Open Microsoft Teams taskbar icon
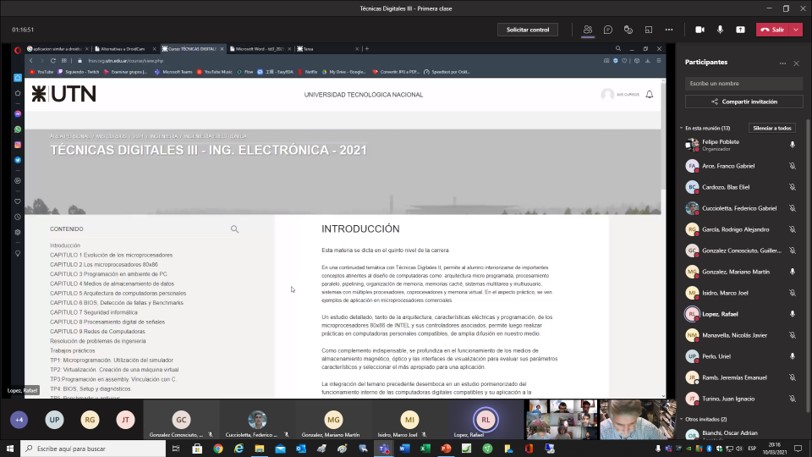This screenshot has width=812, height=457. tap(384, 448)
